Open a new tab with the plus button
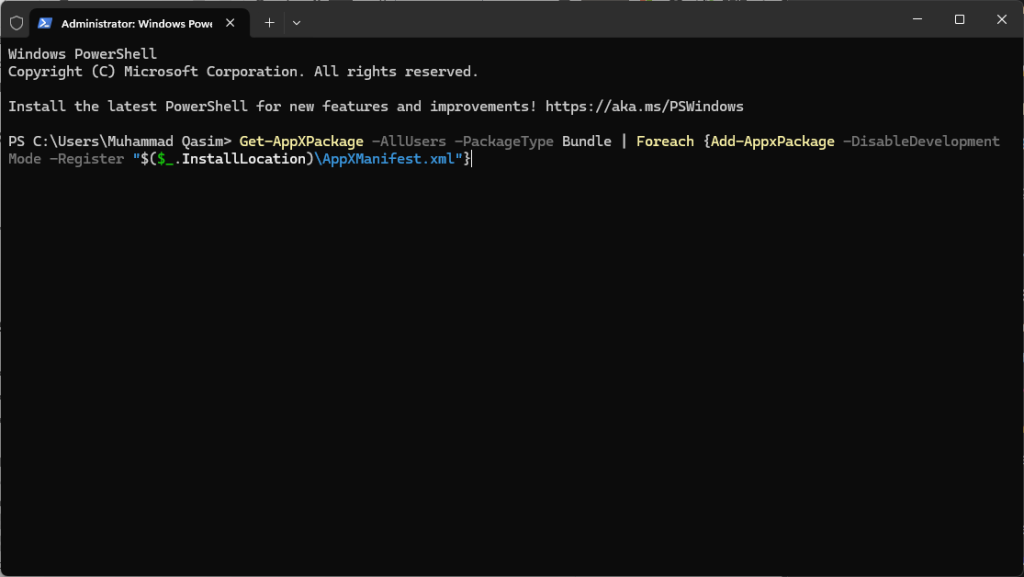 coord(269,21)
